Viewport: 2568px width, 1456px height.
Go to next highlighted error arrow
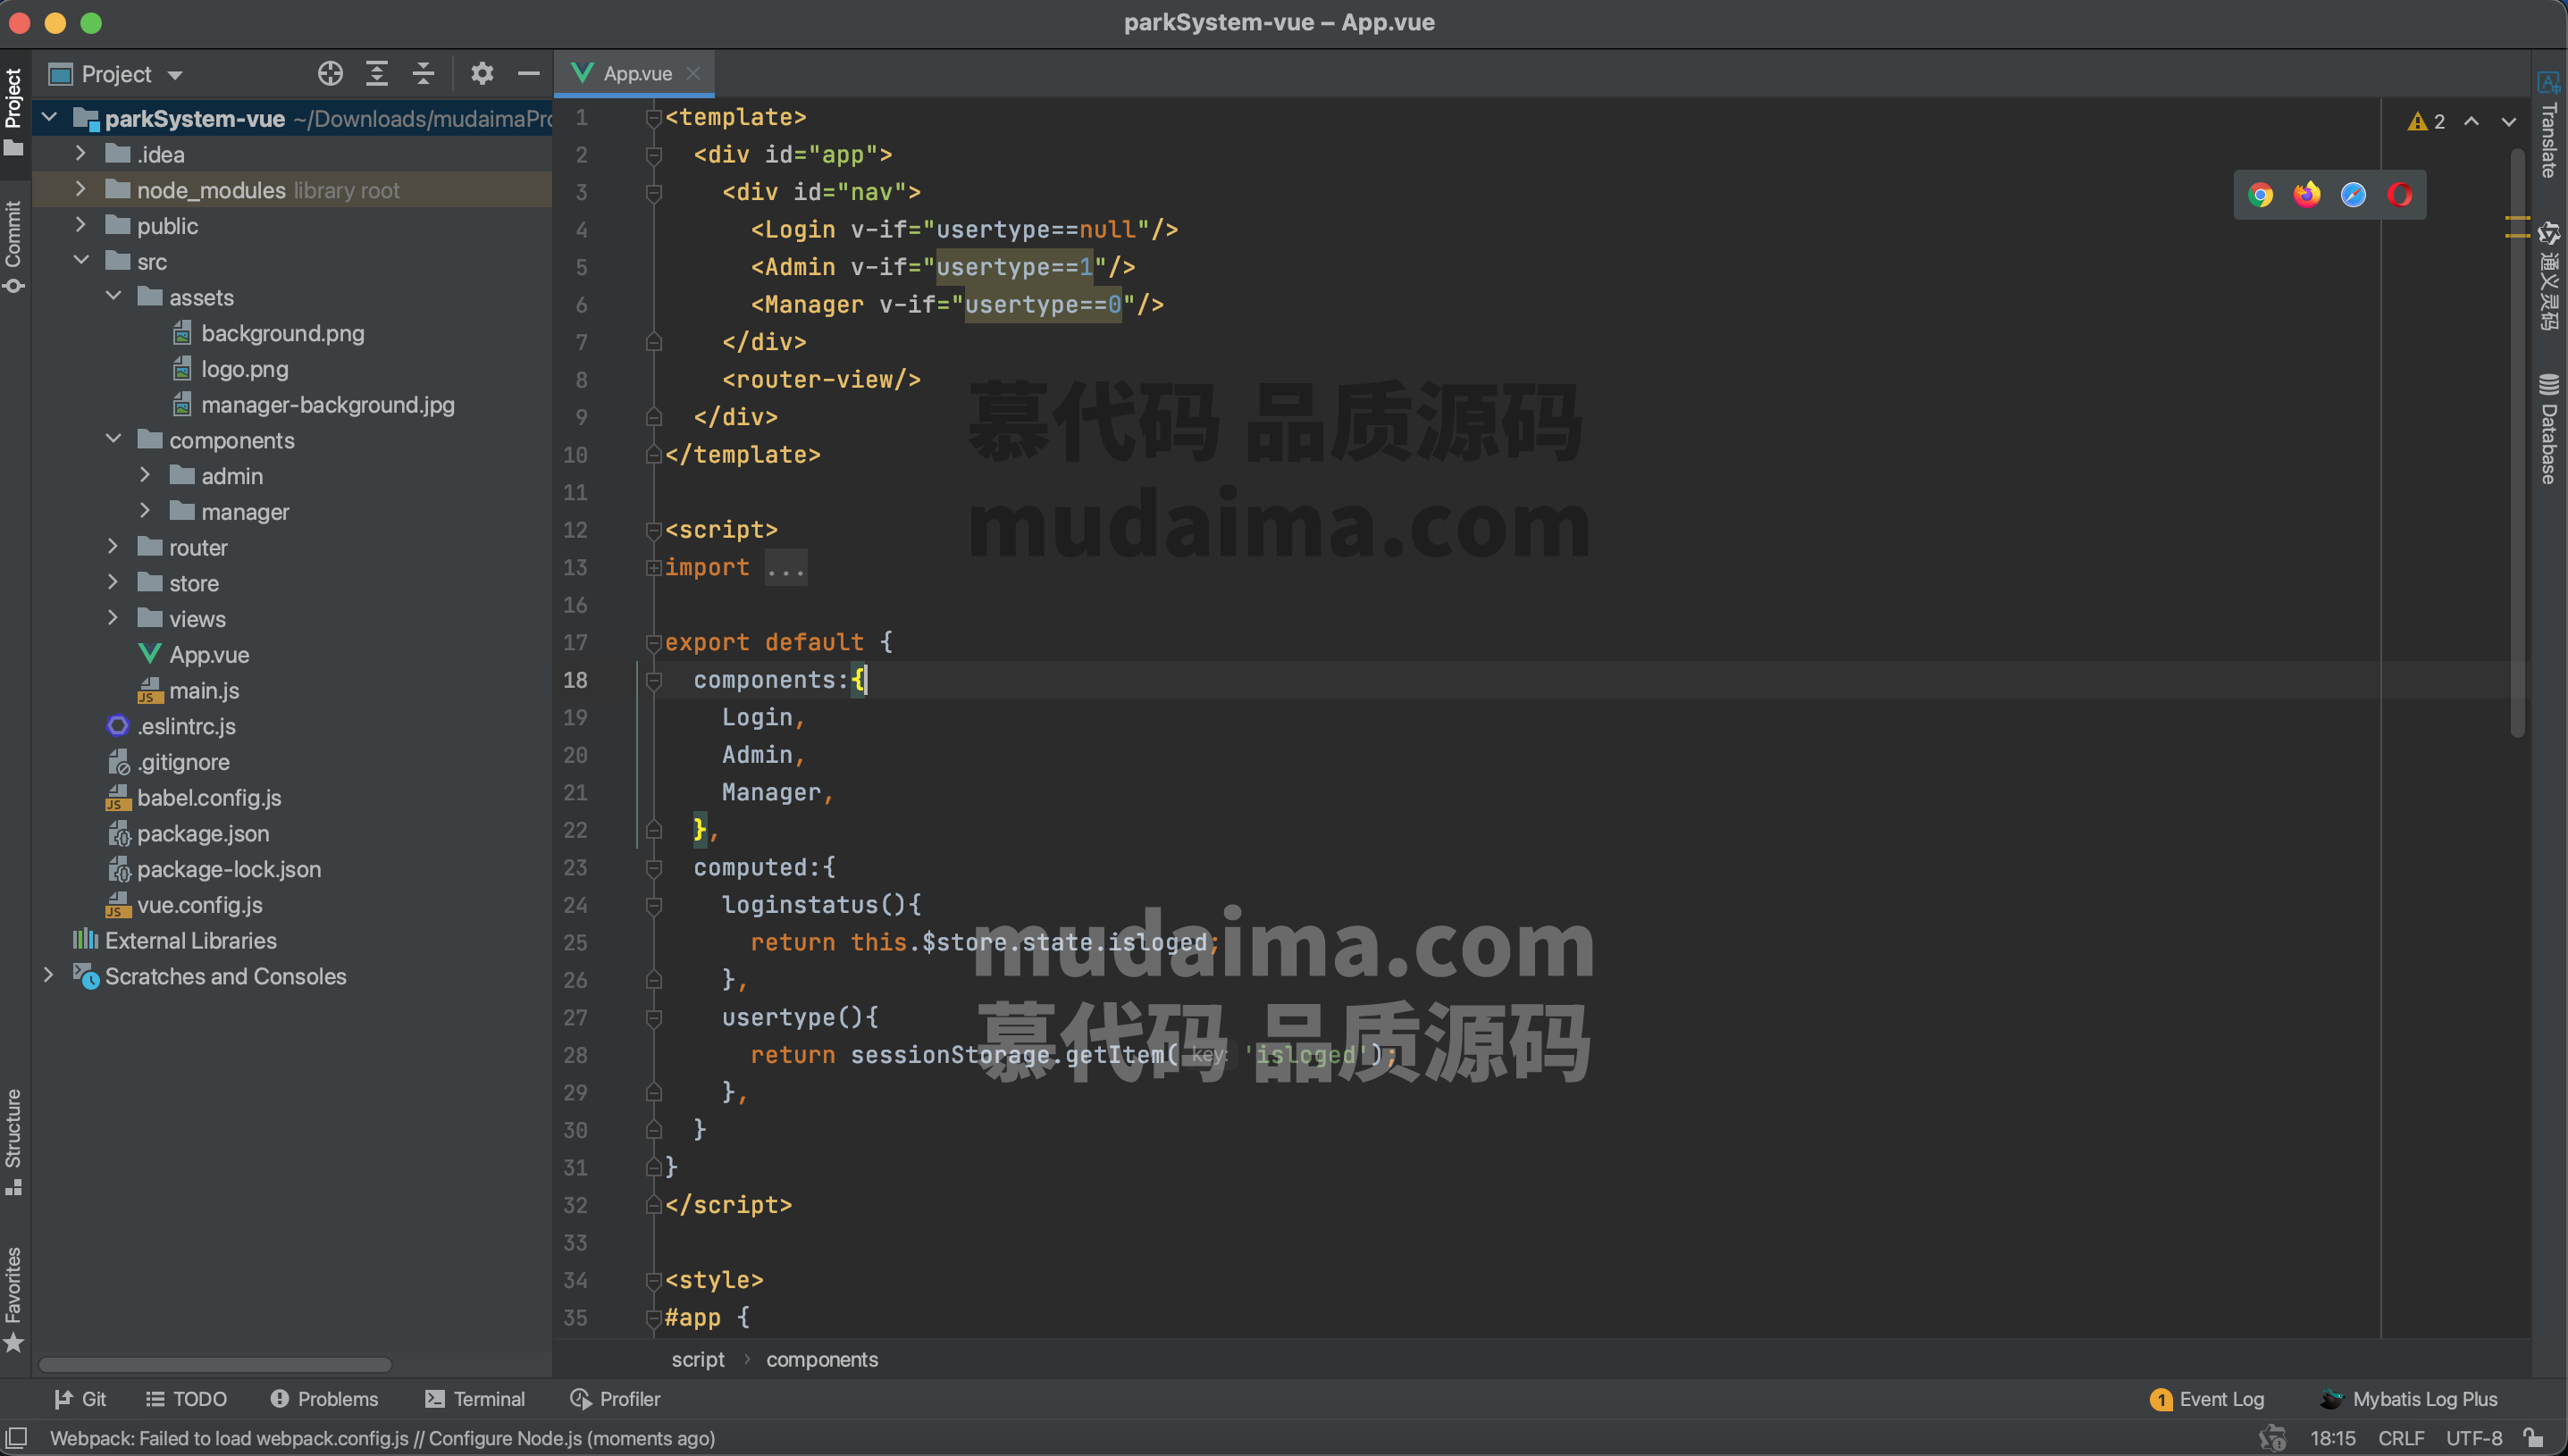click(2509, 122)
